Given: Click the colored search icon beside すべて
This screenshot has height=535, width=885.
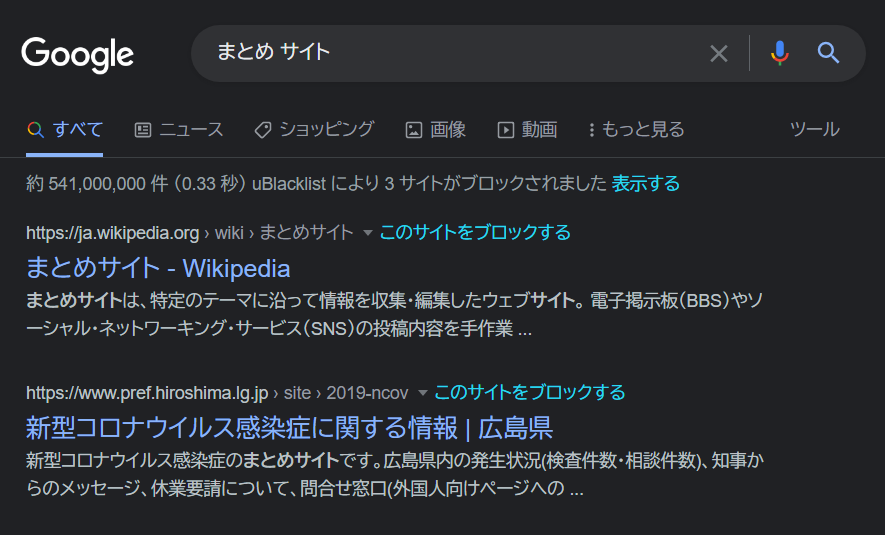Looking at the screenshot, I should point(36,130).
